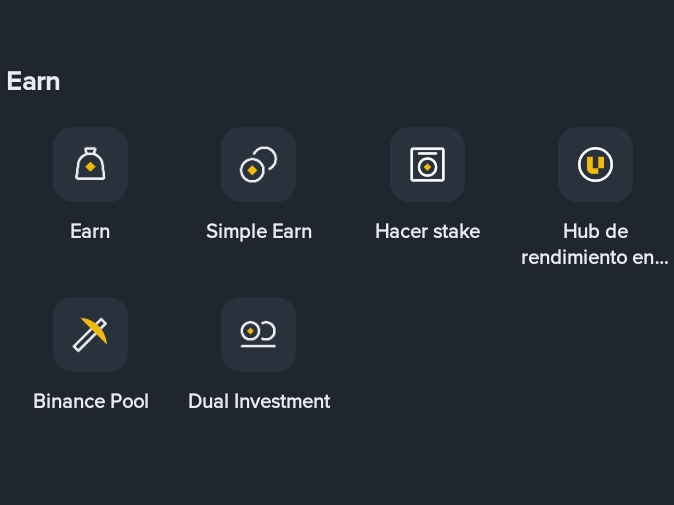The image size is (674, 505).
Task: Click the 'Earn' label under the bag icon
Action: click(x=90, y=232)
